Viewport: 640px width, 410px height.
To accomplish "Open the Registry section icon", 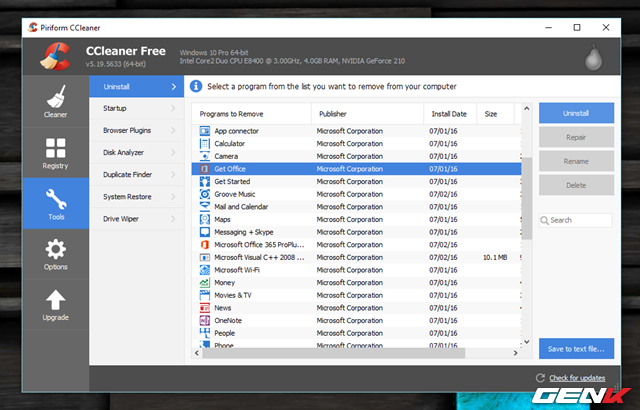I will (x=55, y=150).
